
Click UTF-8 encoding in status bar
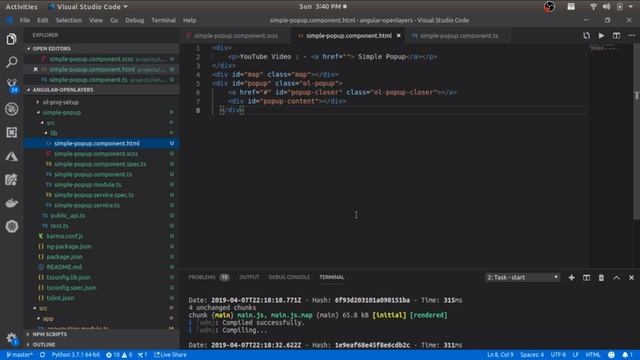tap(558, 355)
